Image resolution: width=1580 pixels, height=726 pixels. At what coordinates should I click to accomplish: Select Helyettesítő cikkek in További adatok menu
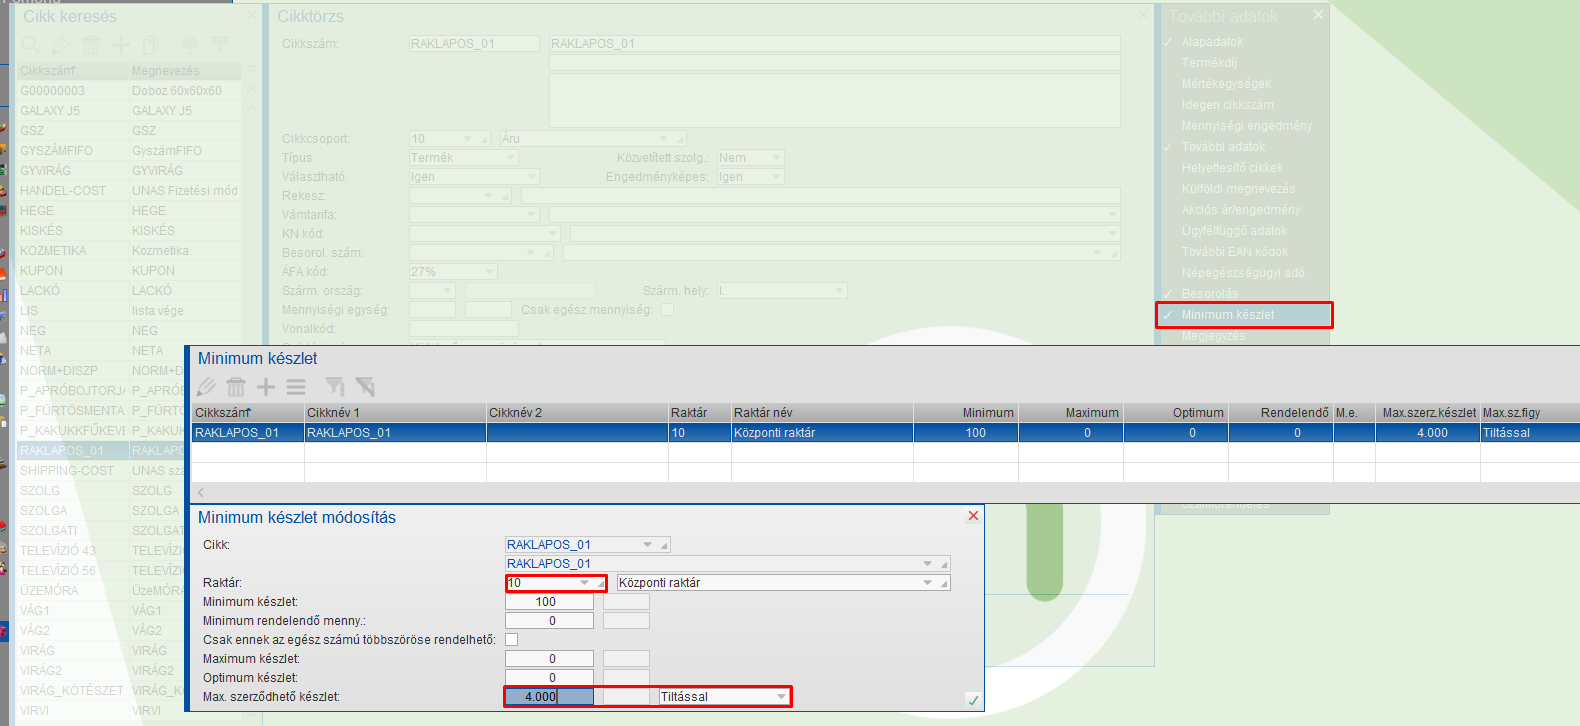tap(1232, 168)
